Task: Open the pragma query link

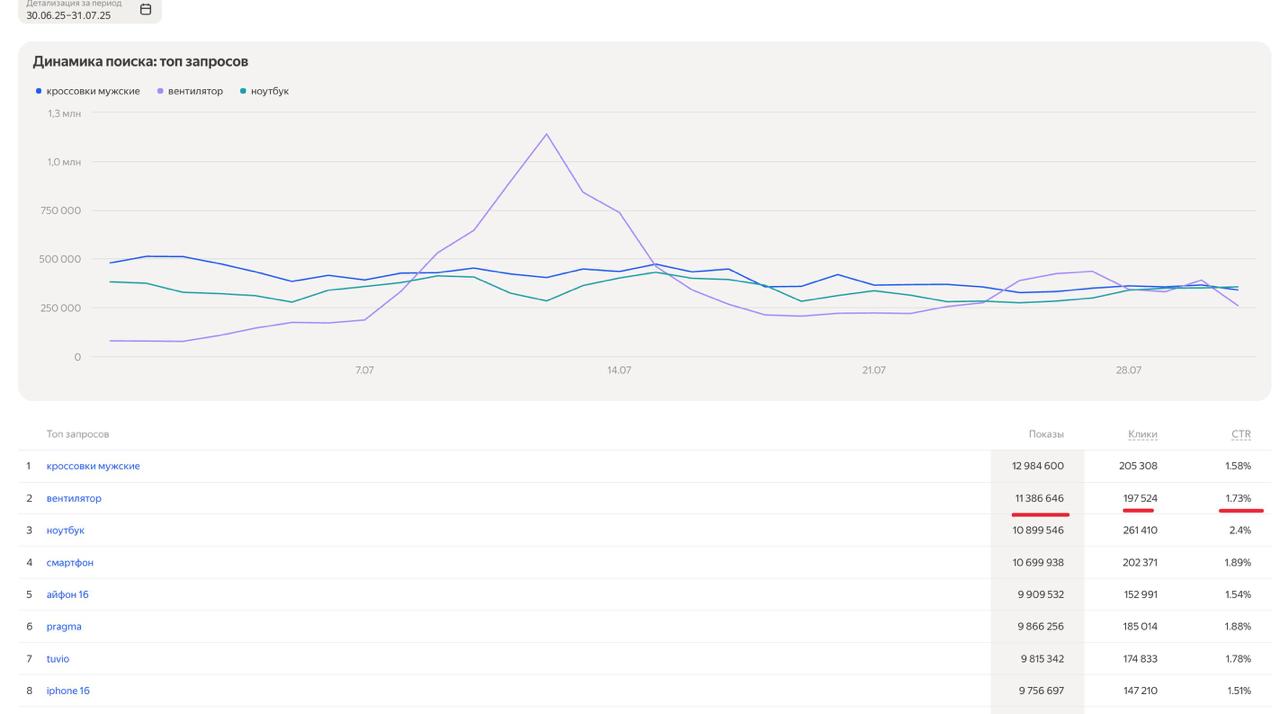Action: point(64,626)
